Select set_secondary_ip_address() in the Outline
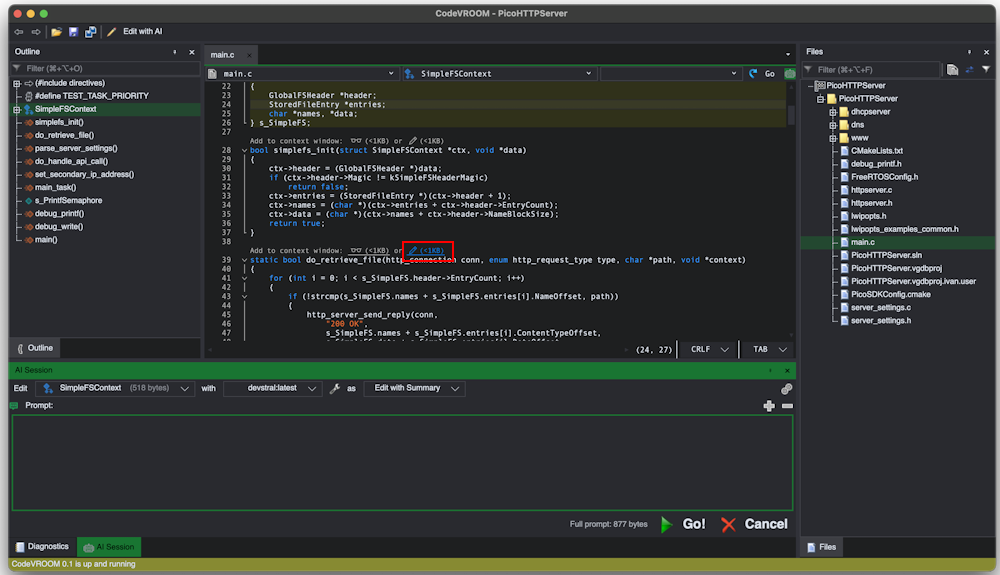 click(84, 174)
